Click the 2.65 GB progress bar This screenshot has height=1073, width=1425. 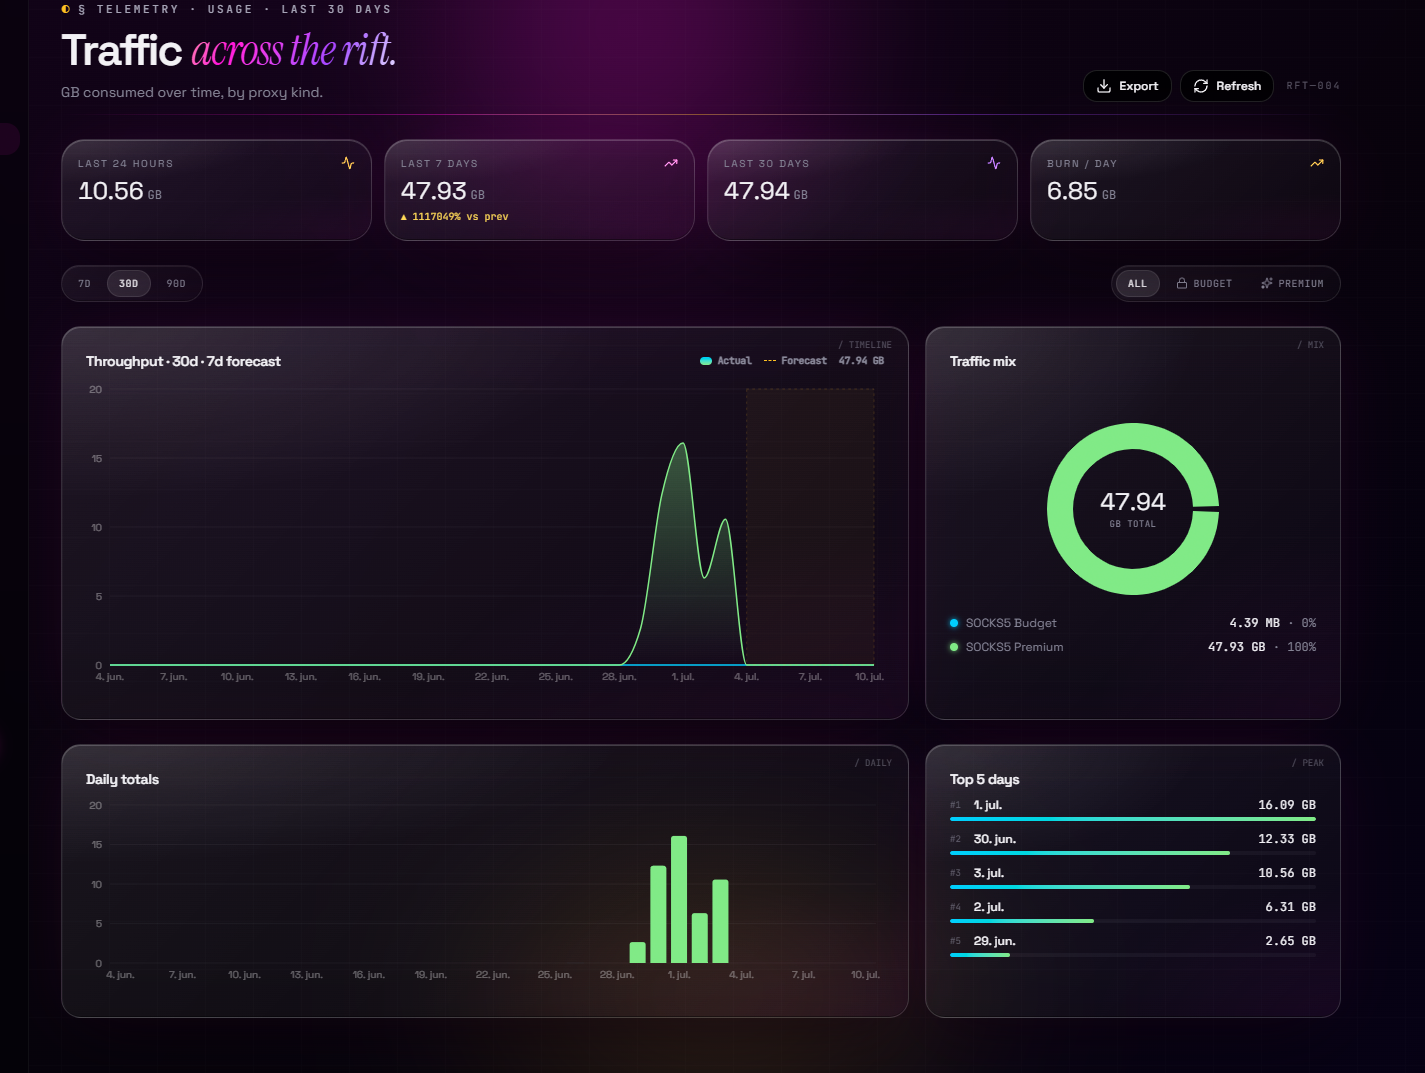coord(1133,955)
